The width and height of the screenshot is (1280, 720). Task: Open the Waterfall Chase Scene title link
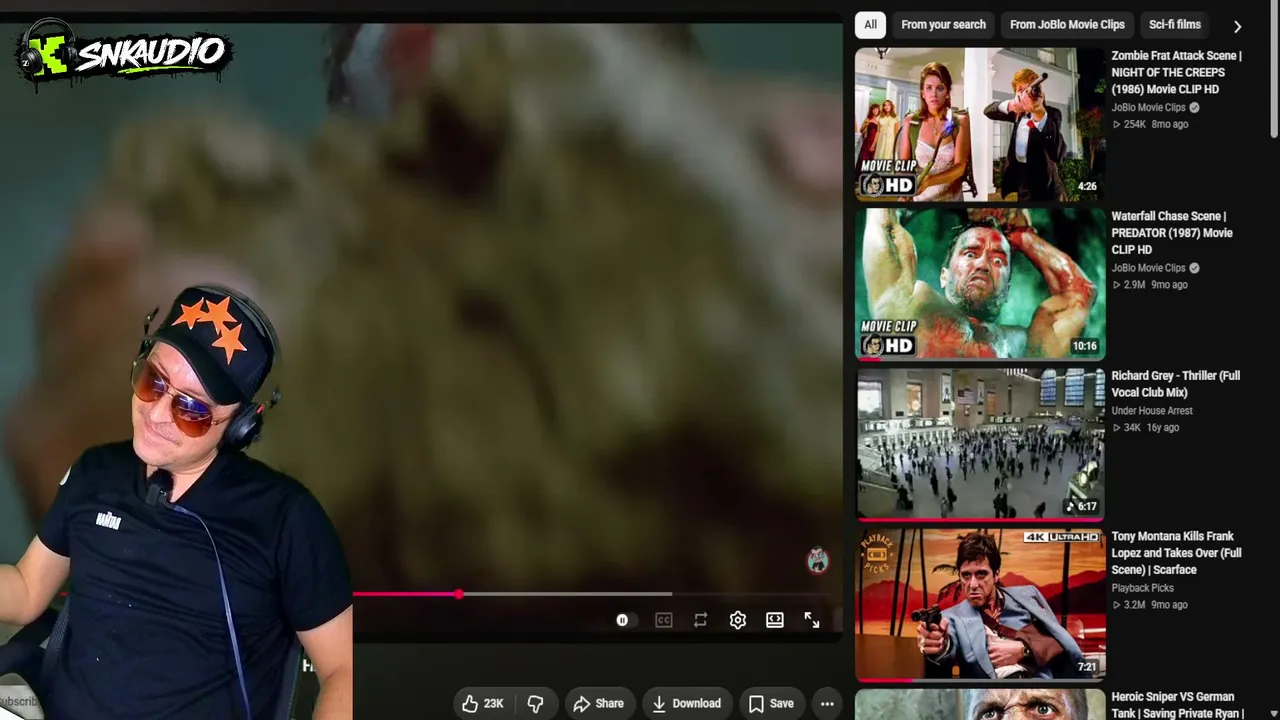1172,233
